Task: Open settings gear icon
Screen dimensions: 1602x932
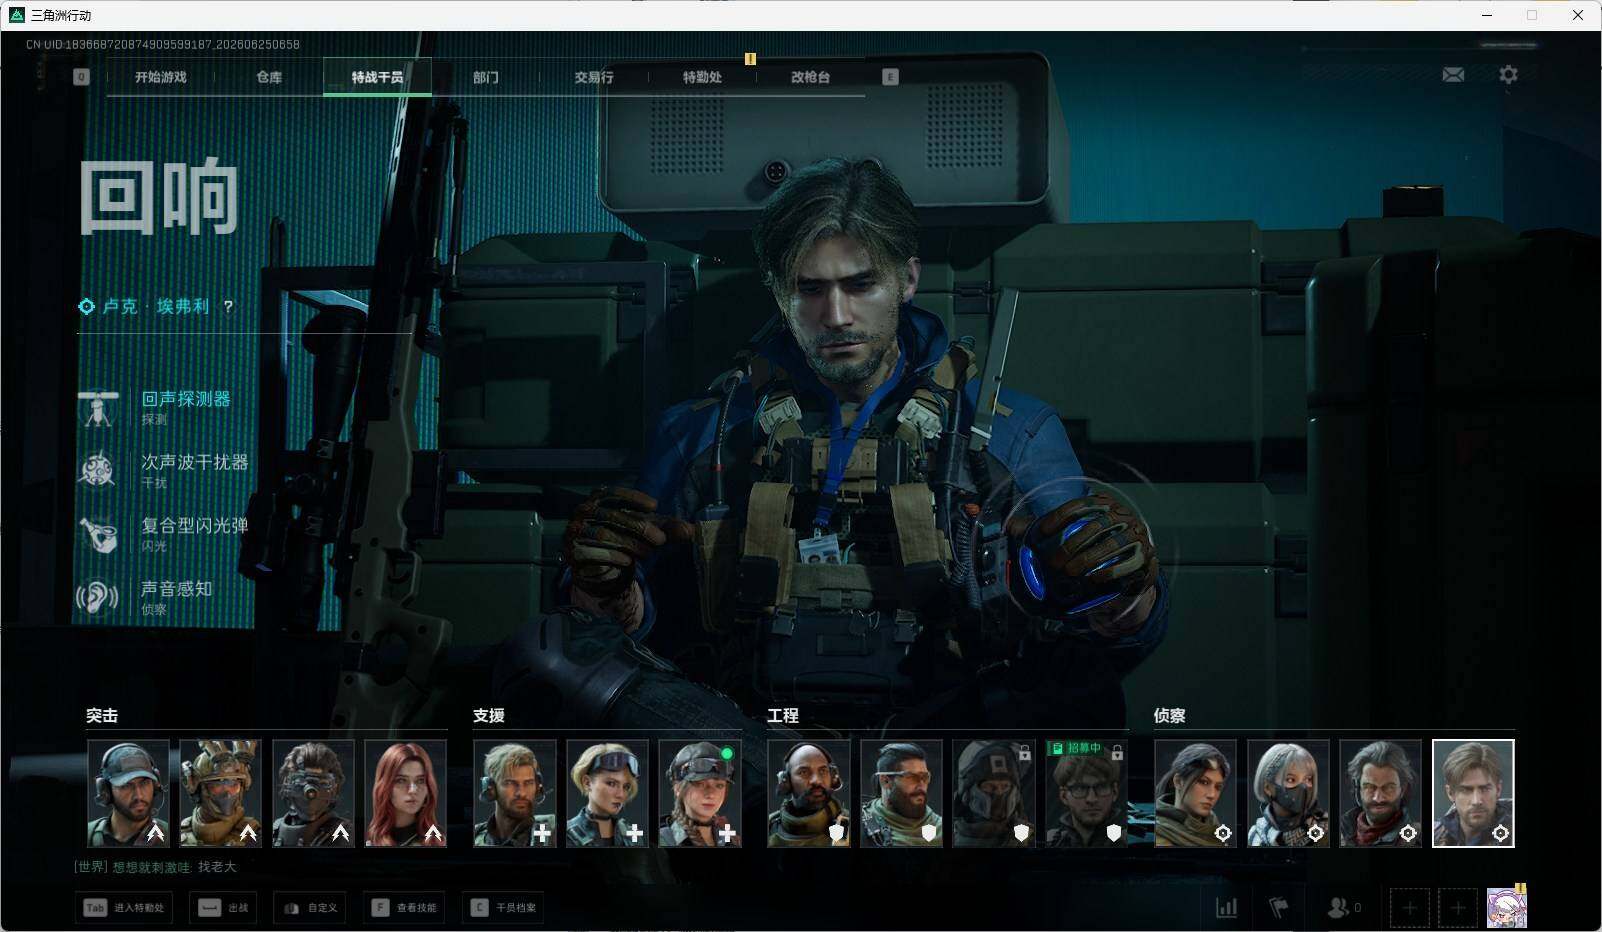Action: pyautogui.click(x=1508, y=75)
